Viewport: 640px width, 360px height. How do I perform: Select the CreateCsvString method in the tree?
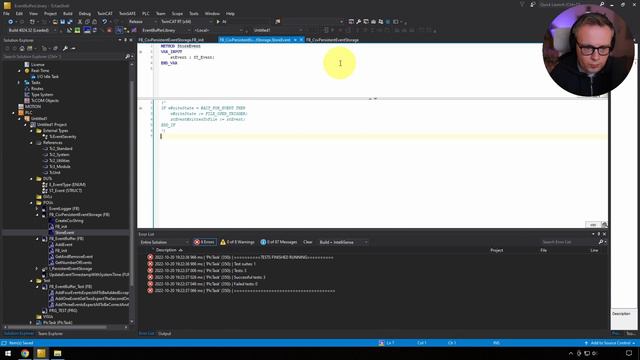tap(69, 221)
